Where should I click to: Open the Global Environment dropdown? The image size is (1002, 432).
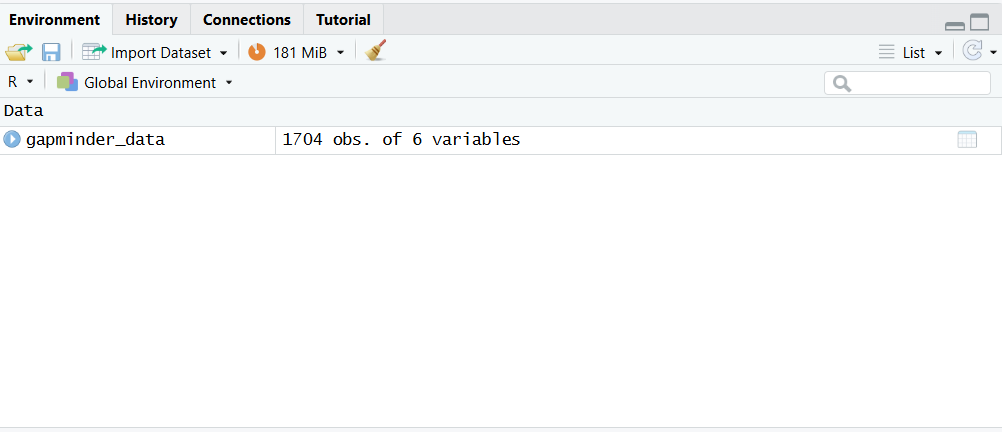point(229,83)
